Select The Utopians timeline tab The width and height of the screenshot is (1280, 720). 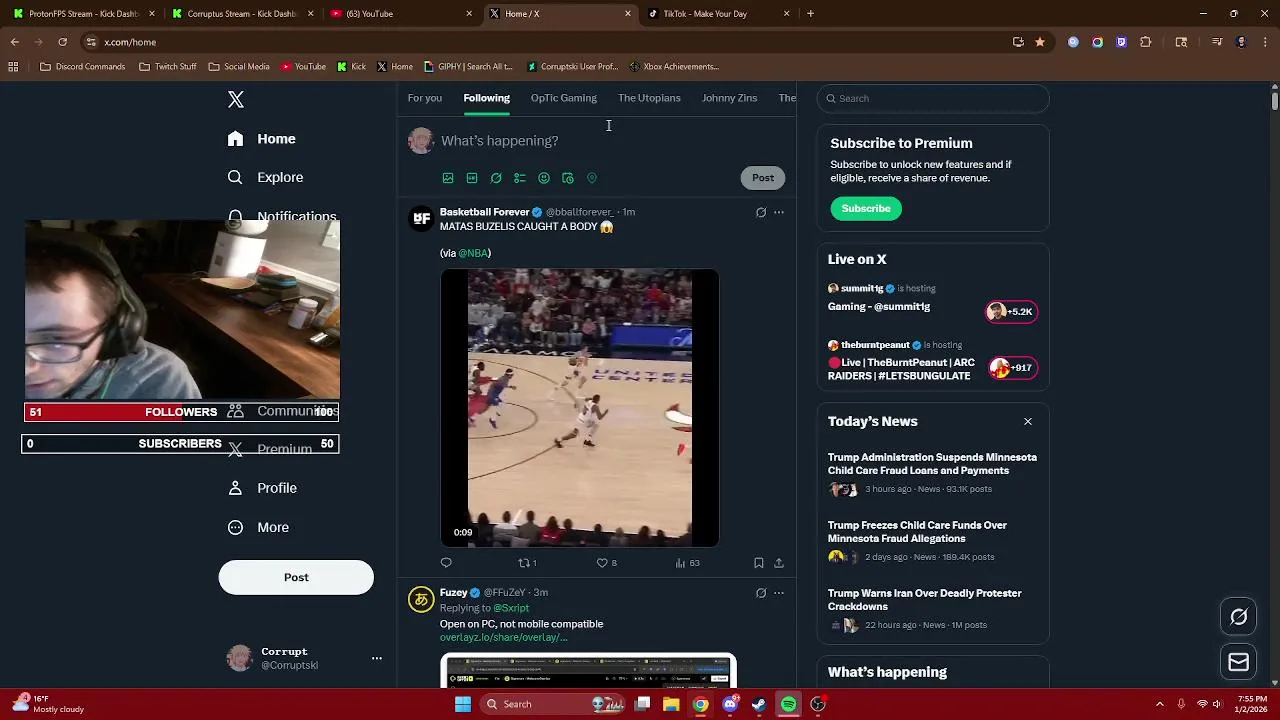[649, 98]
